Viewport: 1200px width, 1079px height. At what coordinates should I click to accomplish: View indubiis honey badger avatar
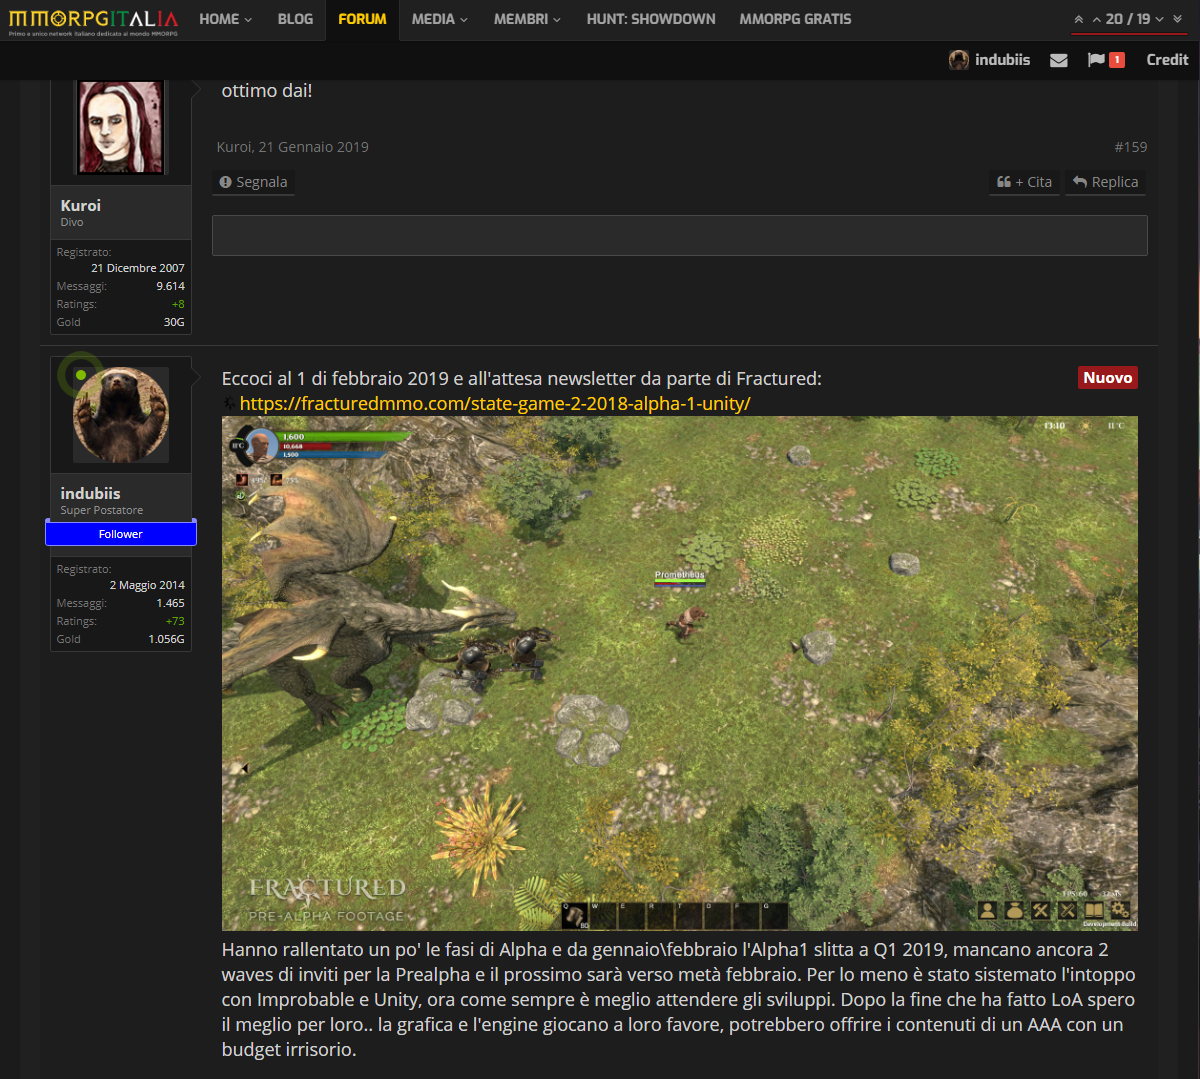click(121, 415)
